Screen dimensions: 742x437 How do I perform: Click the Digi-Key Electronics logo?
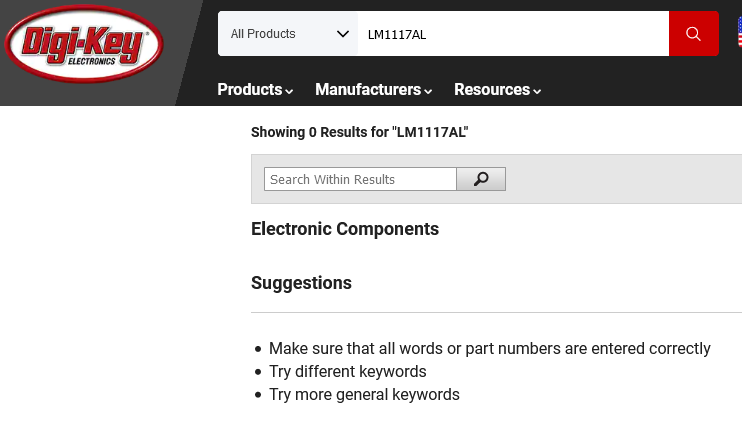[x=84, y=44]
